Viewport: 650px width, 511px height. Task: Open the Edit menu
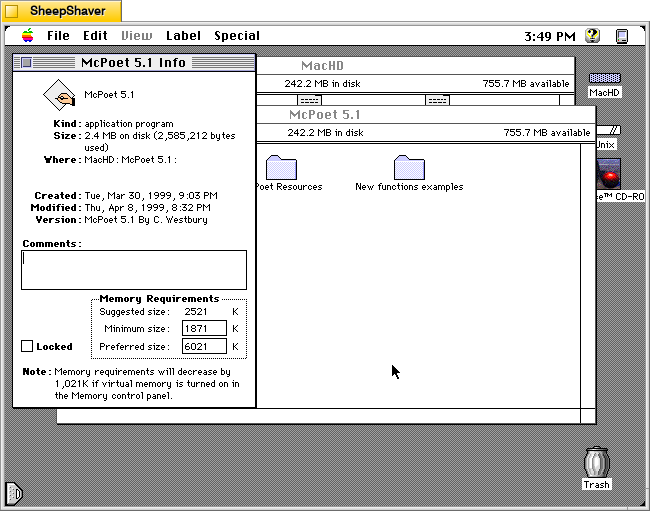point(95,36)
